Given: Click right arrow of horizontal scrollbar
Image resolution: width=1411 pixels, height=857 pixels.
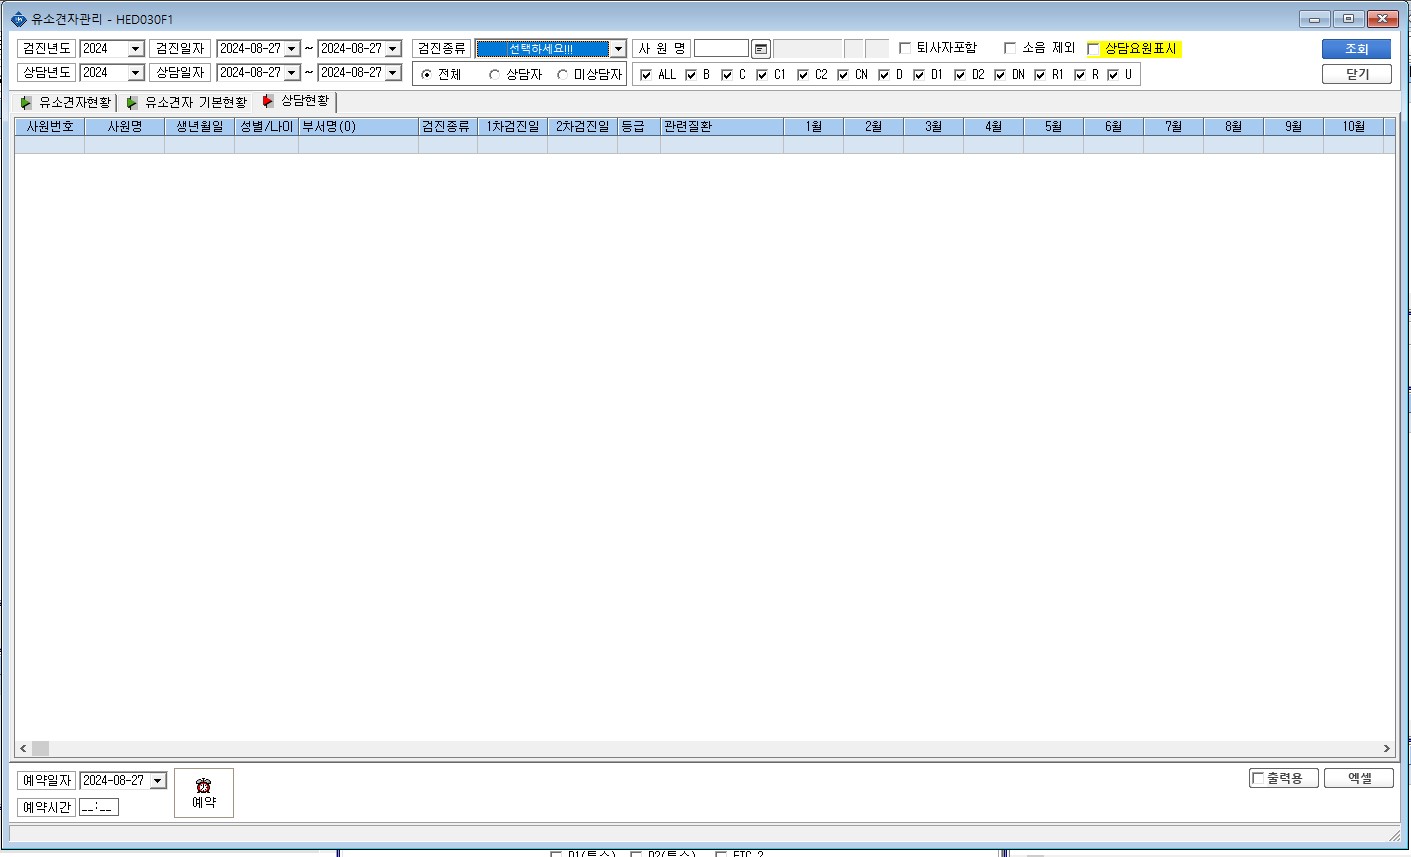Looking at the screenshot, I should pyautogui.click(x=1387, y=748).
